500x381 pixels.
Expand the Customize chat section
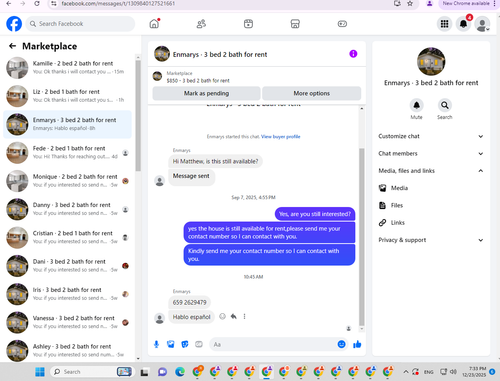coord(431,136)
